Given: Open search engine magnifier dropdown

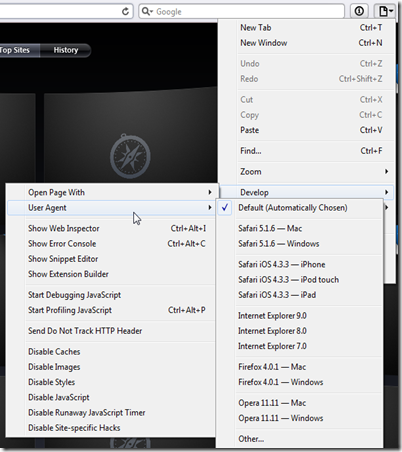Looking at the screenshot, I should coord(147,11).
